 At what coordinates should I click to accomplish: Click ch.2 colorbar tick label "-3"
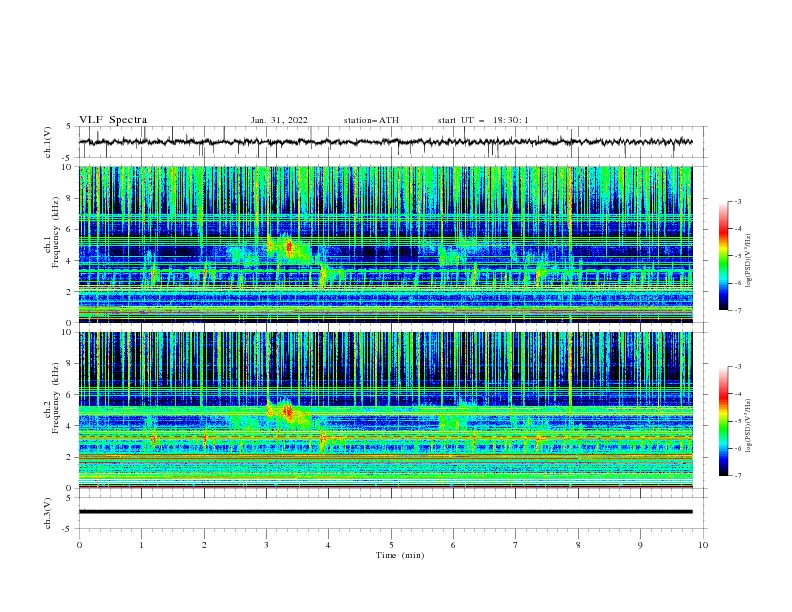(x=738, y=367)
